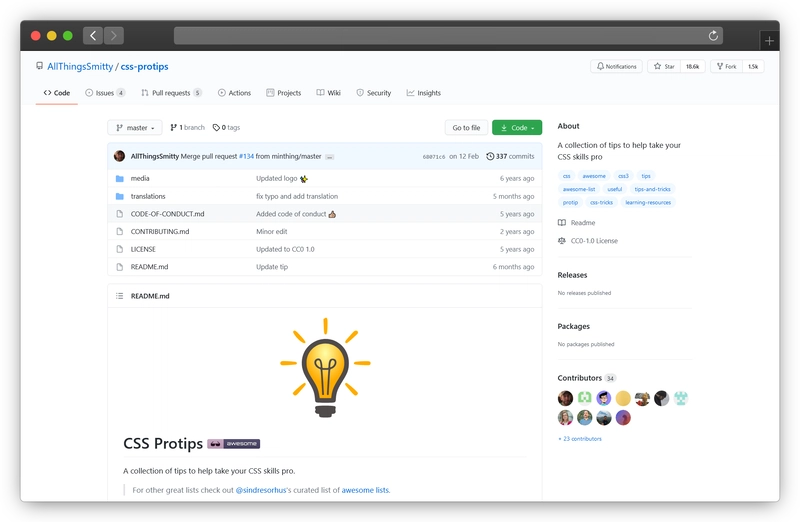The width and height of the screenshot is (800, 522).
Task: Click the browser forward arrow button
Action: coord(114,36)
